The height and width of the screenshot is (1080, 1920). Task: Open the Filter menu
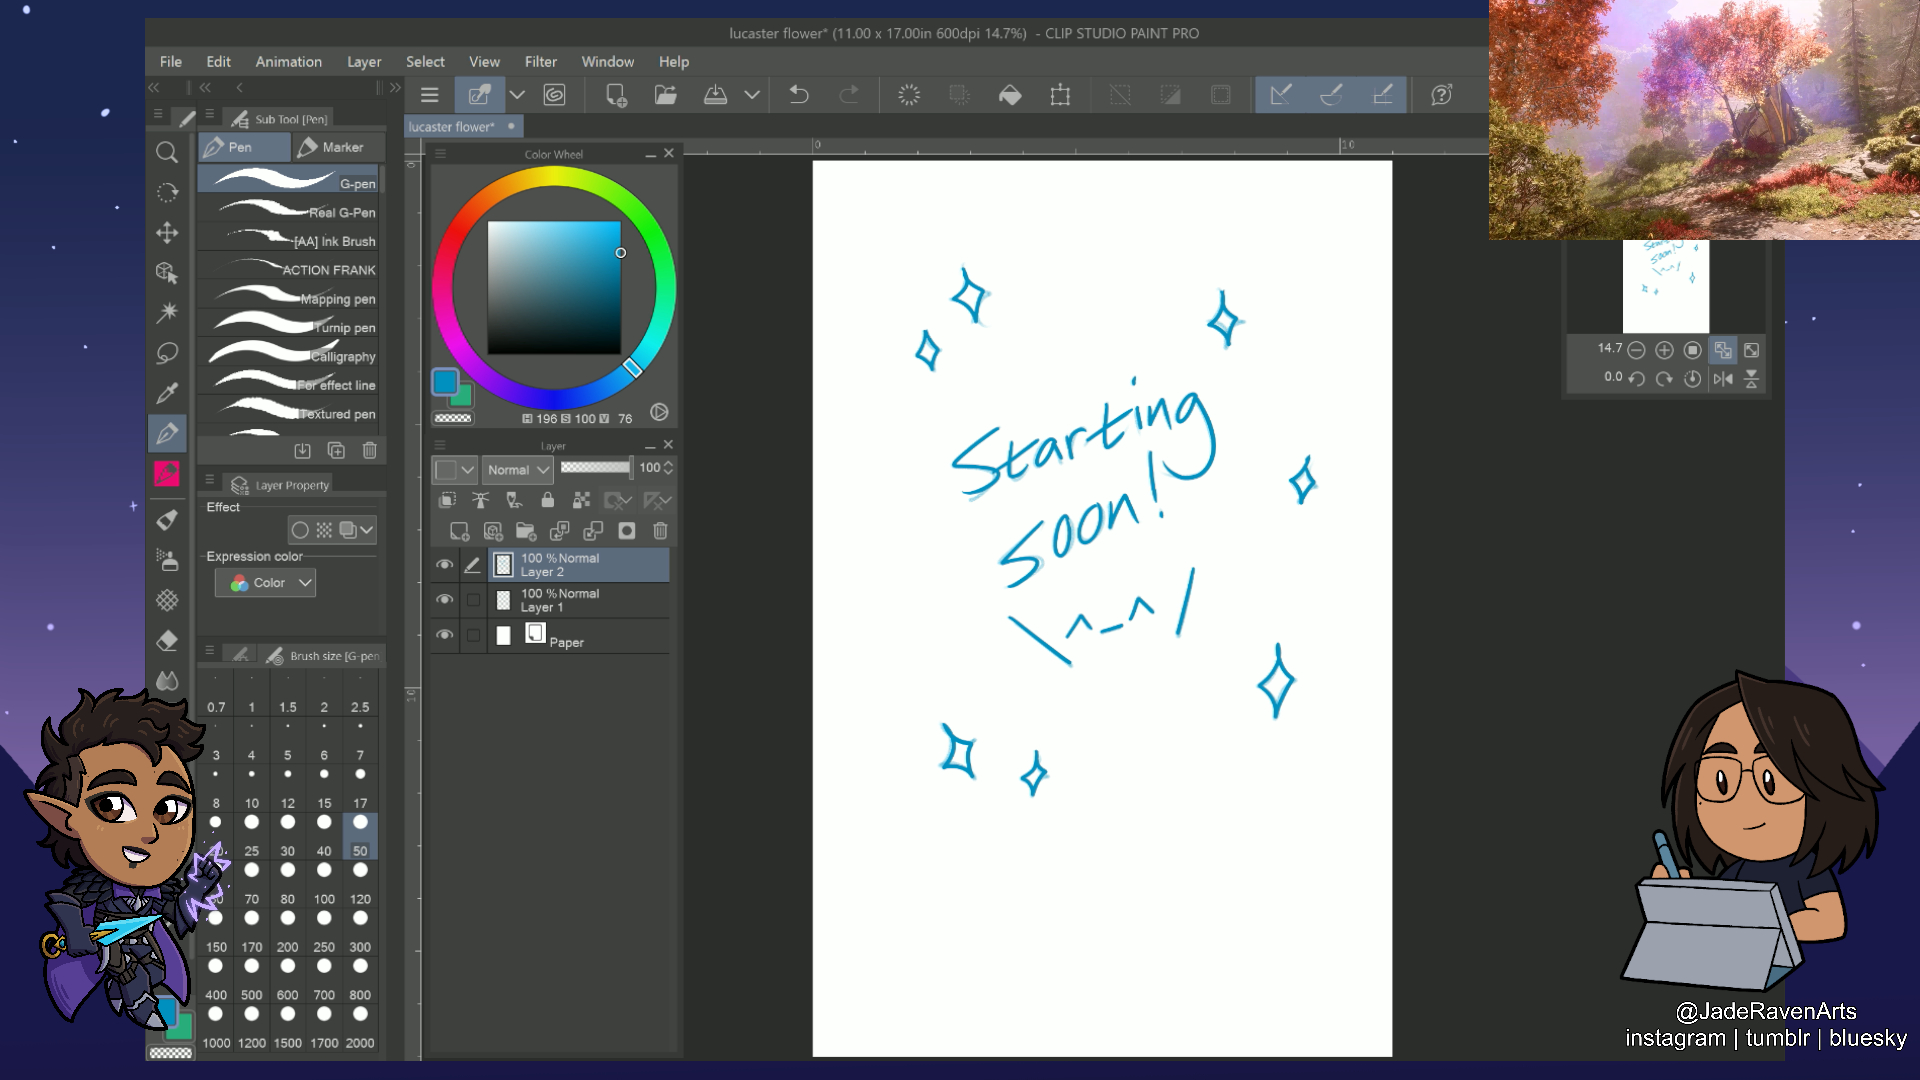click(540, 62)
